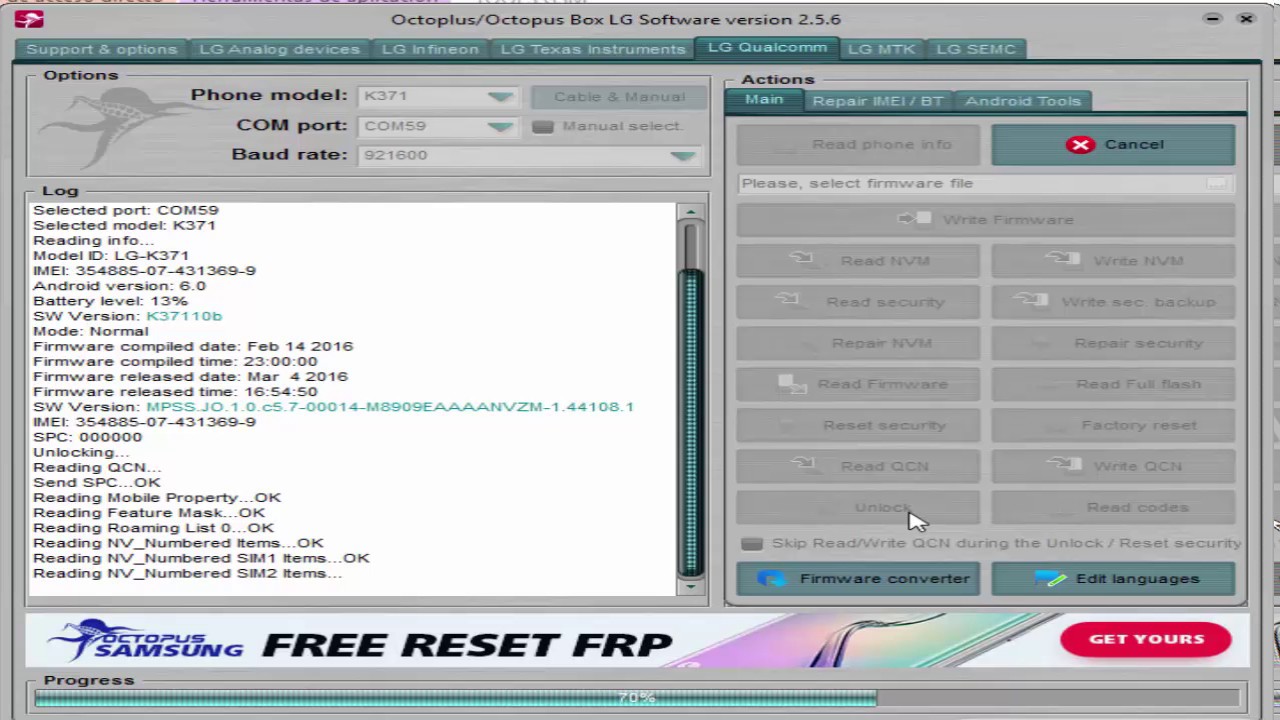Click the Read Full flash button
This screenshot has height=720, width=1280.
click(x=1113, y=384)
